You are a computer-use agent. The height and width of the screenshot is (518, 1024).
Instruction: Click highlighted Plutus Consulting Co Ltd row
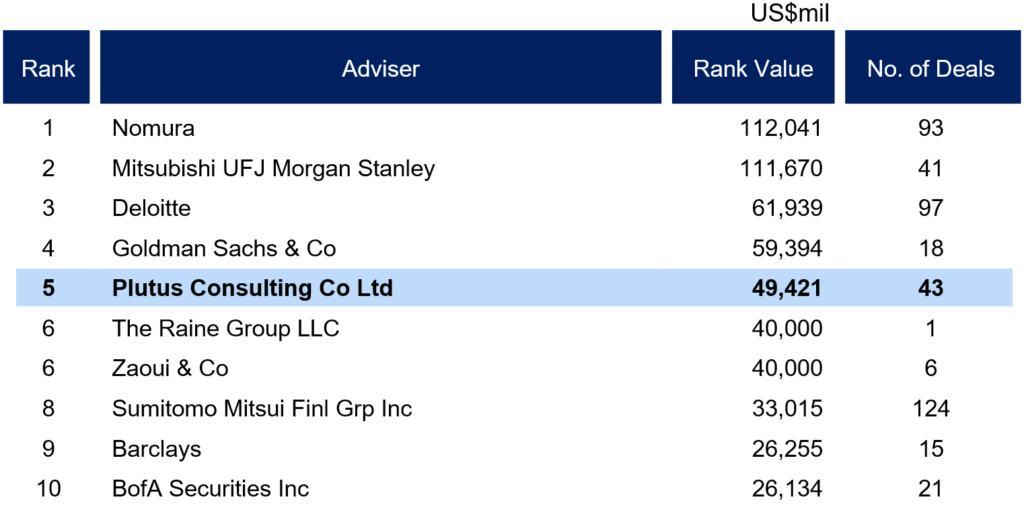[515, 288]
